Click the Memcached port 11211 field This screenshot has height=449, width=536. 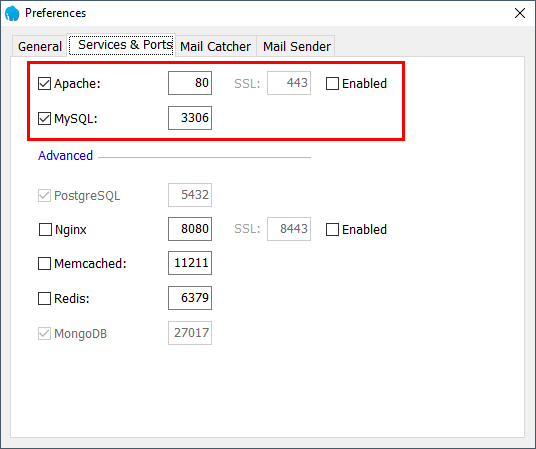click(190, 263)
